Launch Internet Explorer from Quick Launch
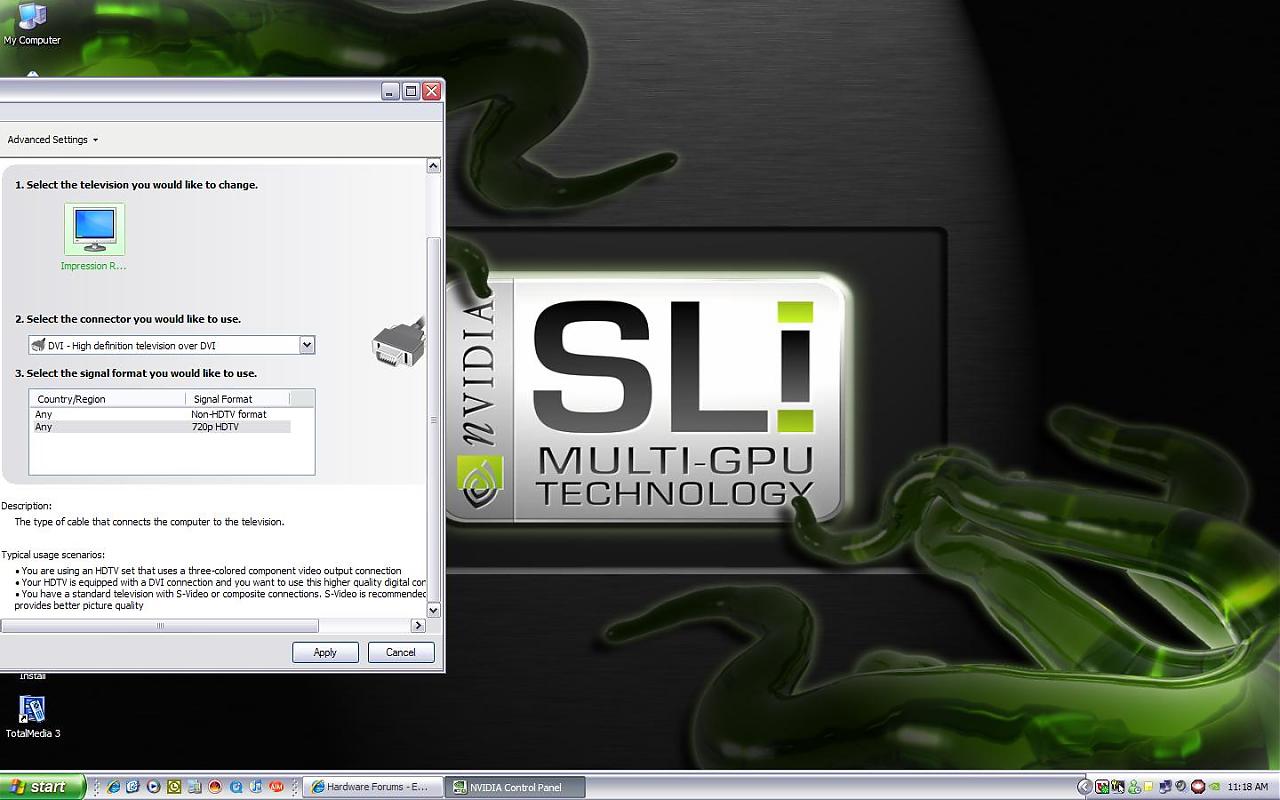Viewport: 1280px width, 800px height. tap(113, 787)
